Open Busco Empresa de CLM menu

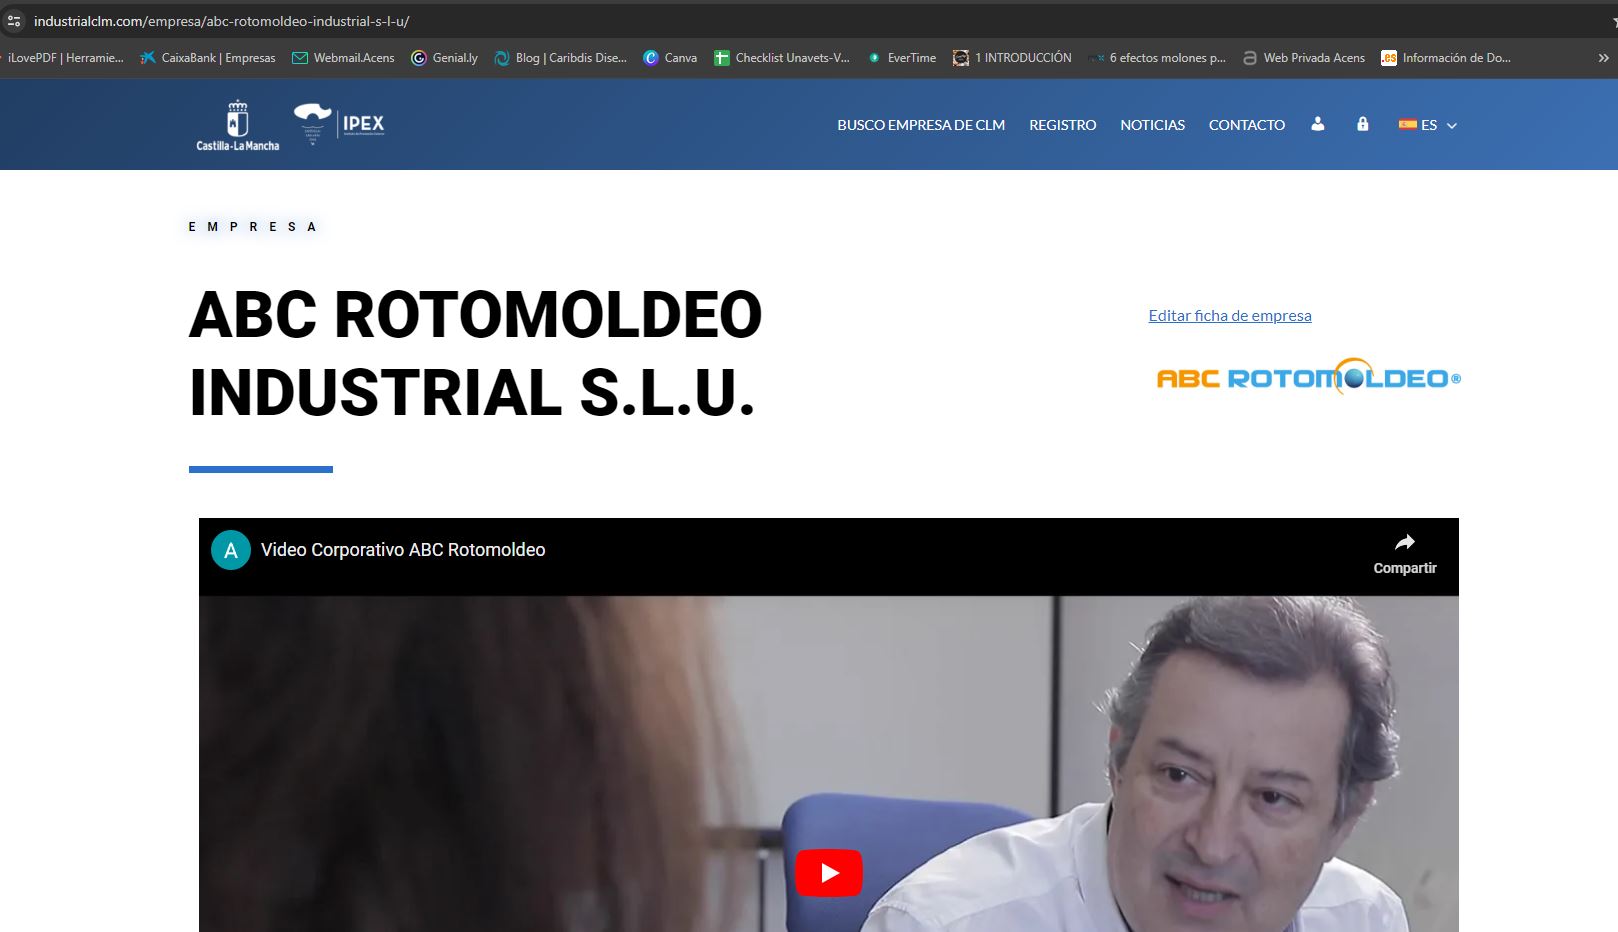pos(920,125)
